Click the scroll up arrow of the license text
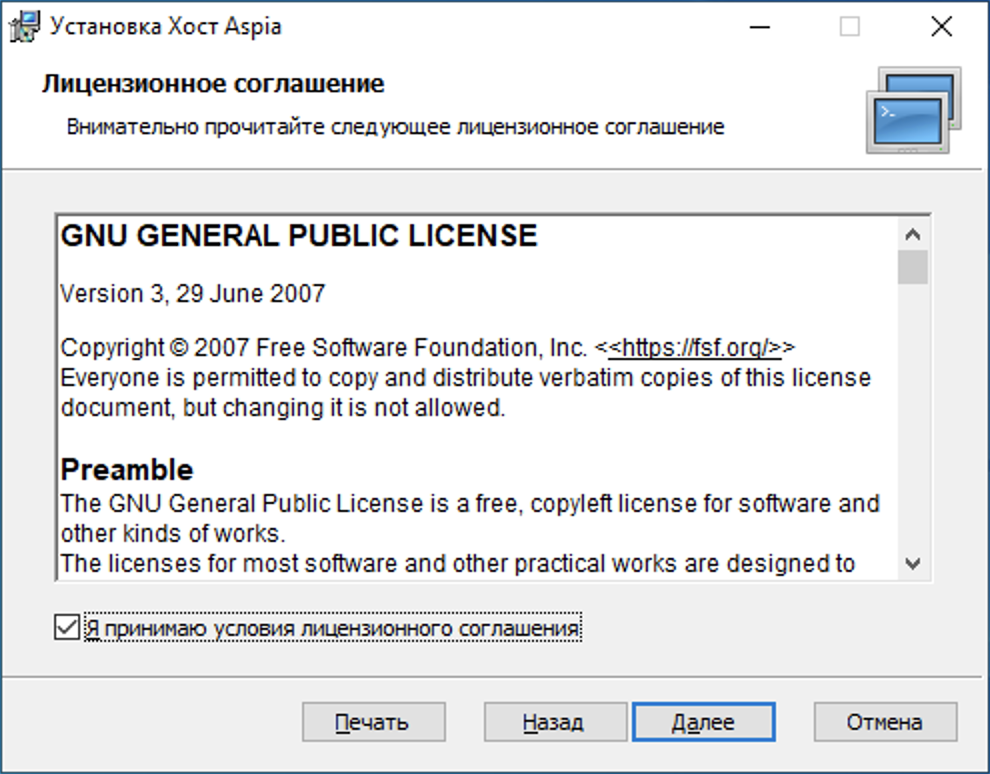Screen dimensions: 990x774 [912, 236]
